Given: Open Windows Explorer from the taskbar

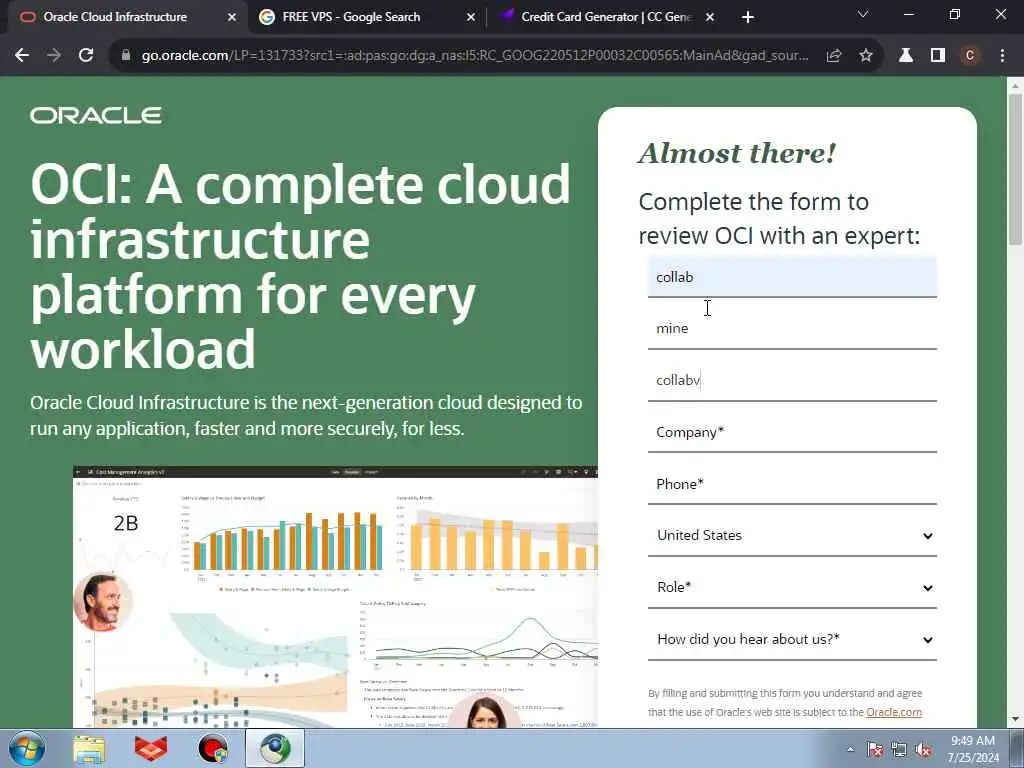Looking at the screenshot, I should tap(89, 749).
